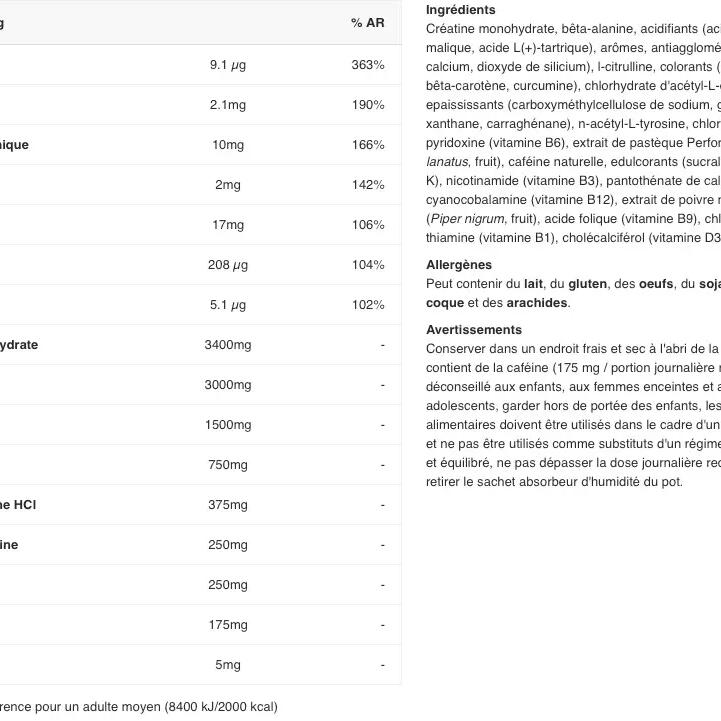This screenshot has height=721, width=721.
Task: Click the 175mg amount cell
Action: click(228, 625)
